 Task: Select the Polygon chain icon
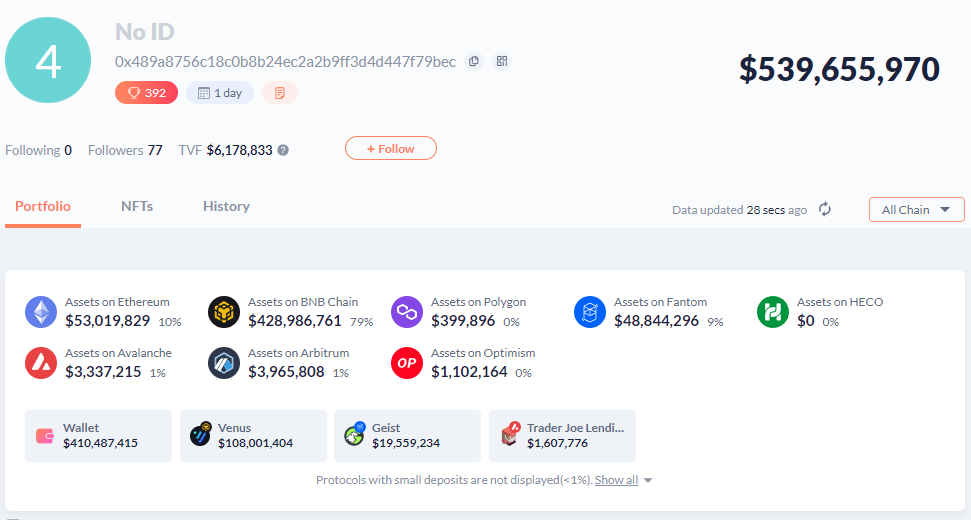[407, 311]
